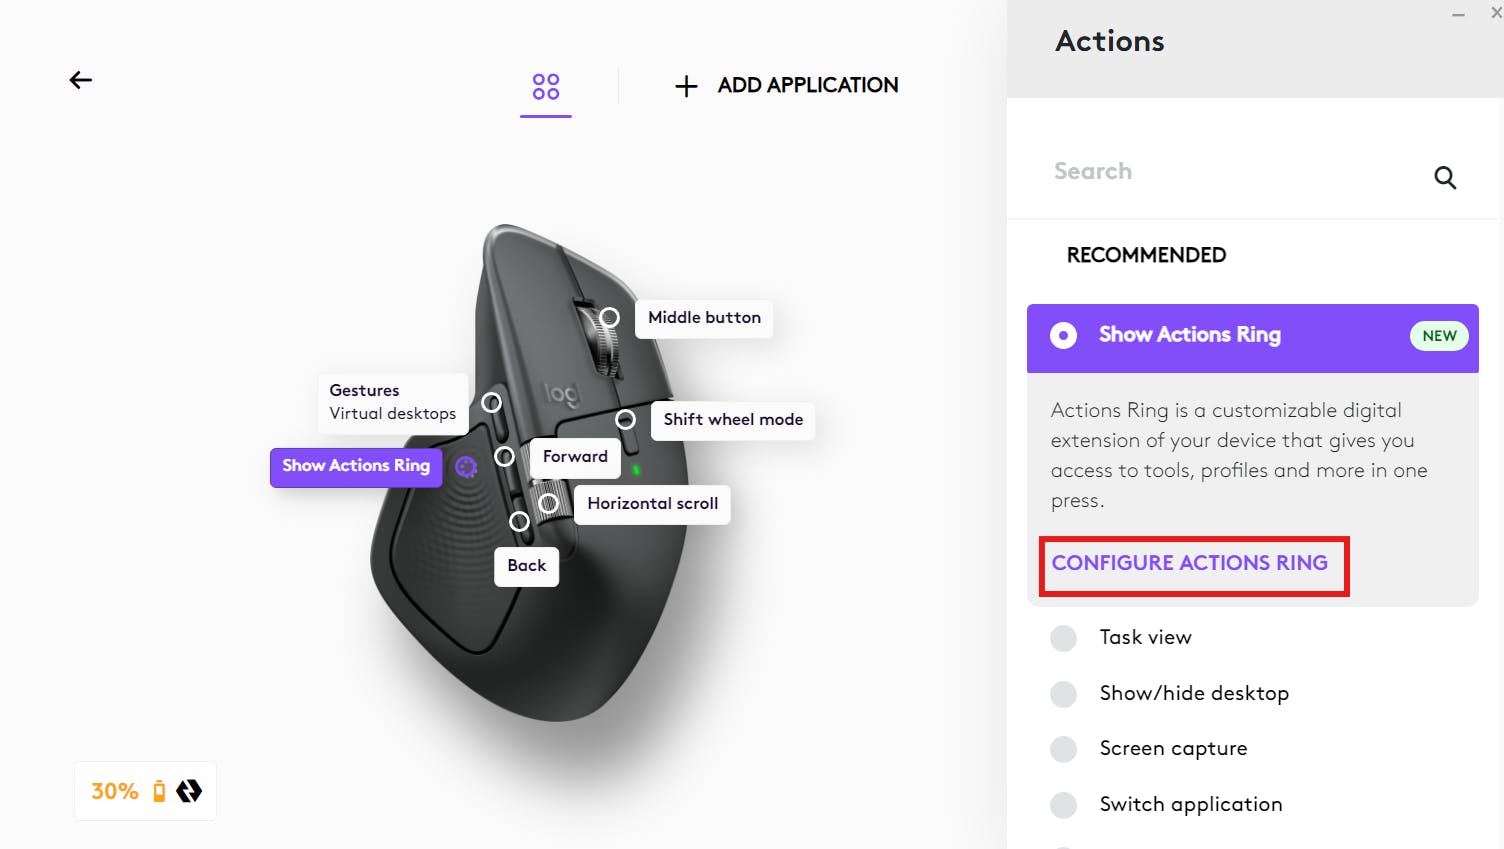Select the Show/hide desktop radio option
The image size is (1504, 849).
[x=1064, y=694]
